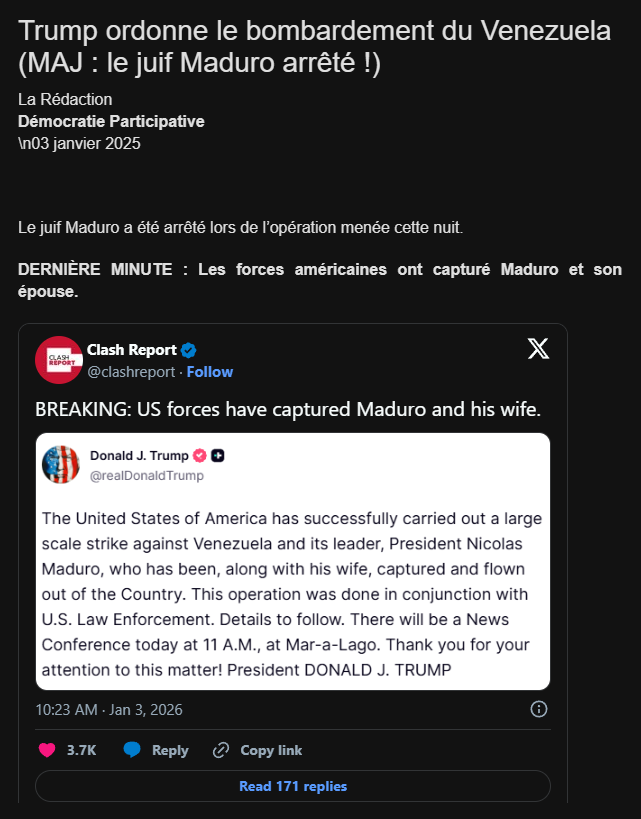Open the quoted Trump post text

point(292,594)
